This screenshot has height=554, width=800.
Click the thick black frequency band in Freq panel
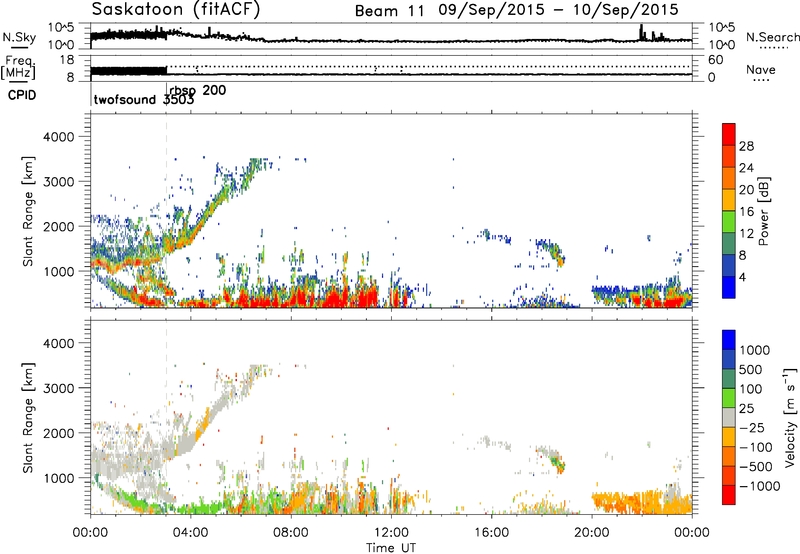129,71
